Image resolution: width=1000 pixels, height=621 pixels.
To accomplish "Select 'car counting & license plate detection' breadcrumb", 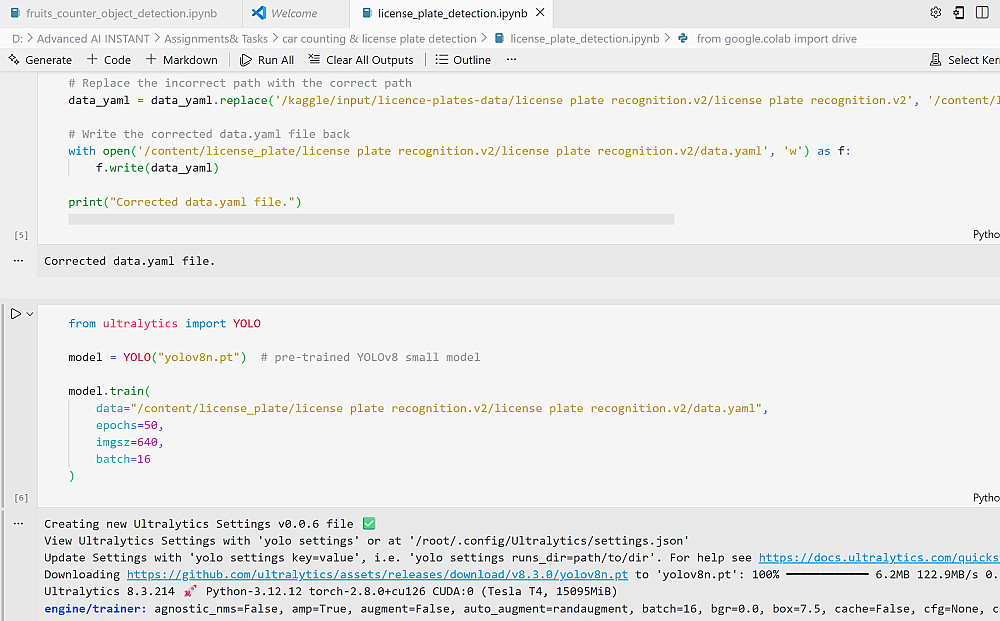I will pyautogui.click(x=379, y=39).
